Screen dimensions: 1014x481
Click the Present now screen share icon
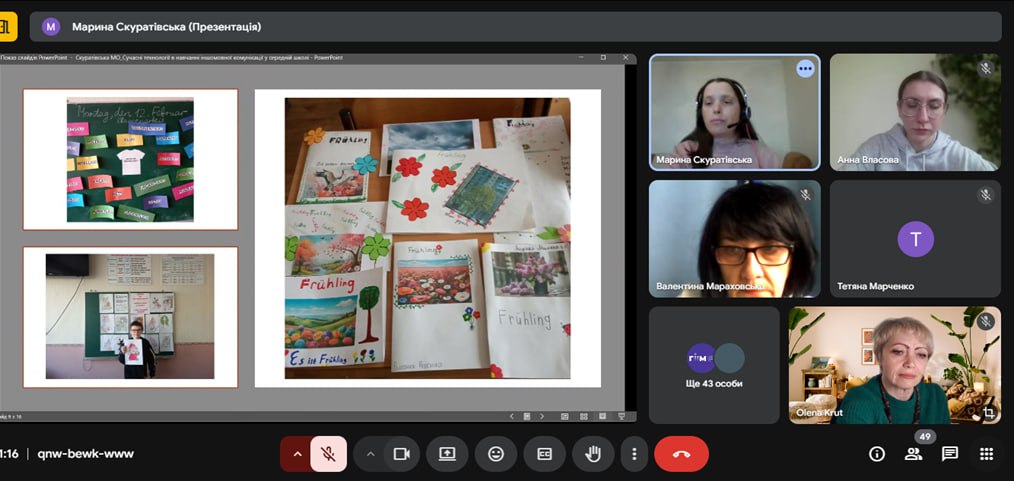[x=447, y=454]
